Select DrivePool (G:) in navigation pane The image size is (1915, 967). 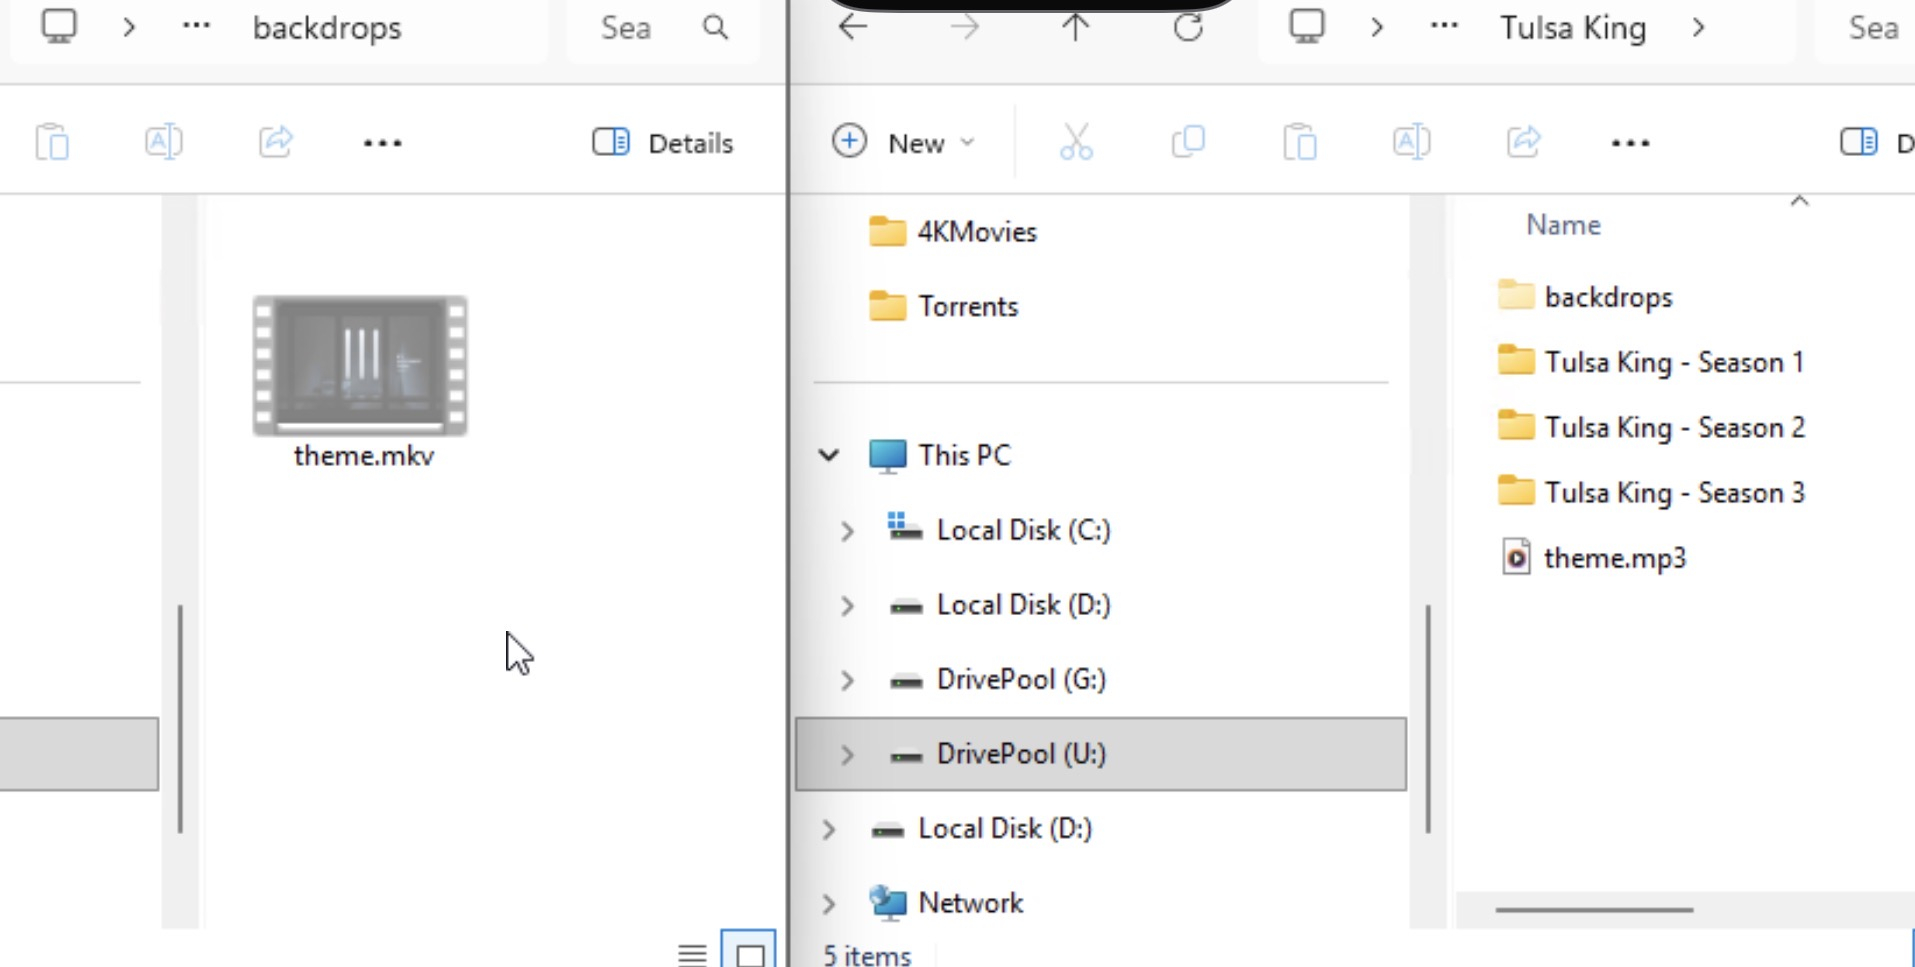(x=998, y=679)
